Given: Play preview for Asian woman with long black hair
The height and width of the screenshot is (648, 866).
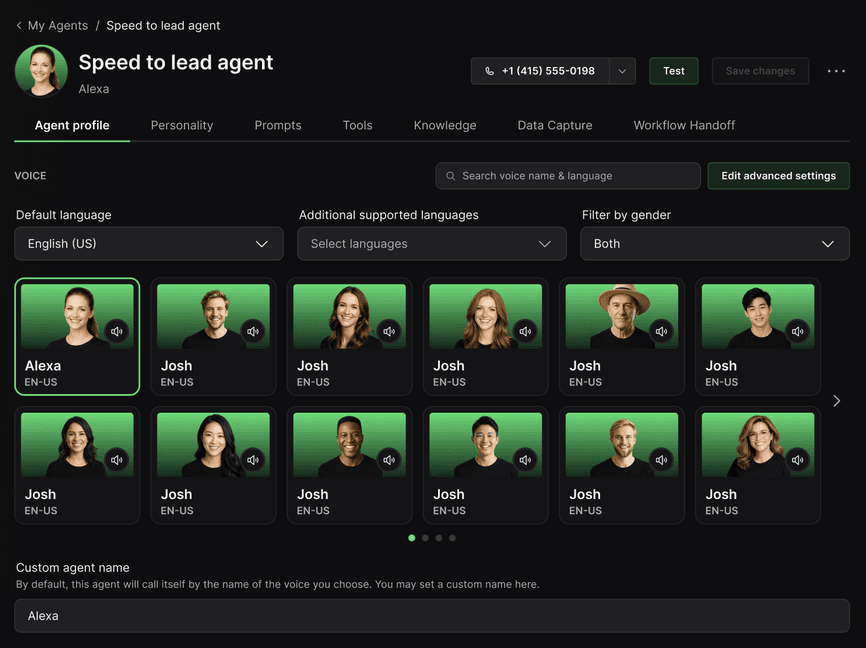Looking at the screenshot, I should coord(253,460).
